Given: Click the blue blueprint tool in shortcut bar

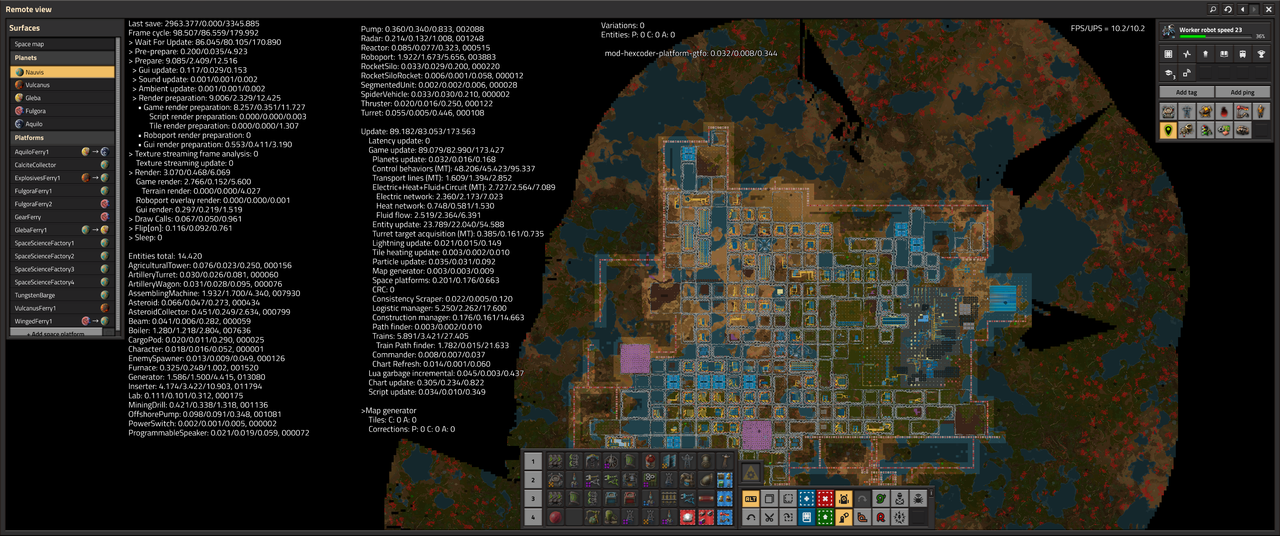Looking at the screenshot, I should tap(806, 498).
